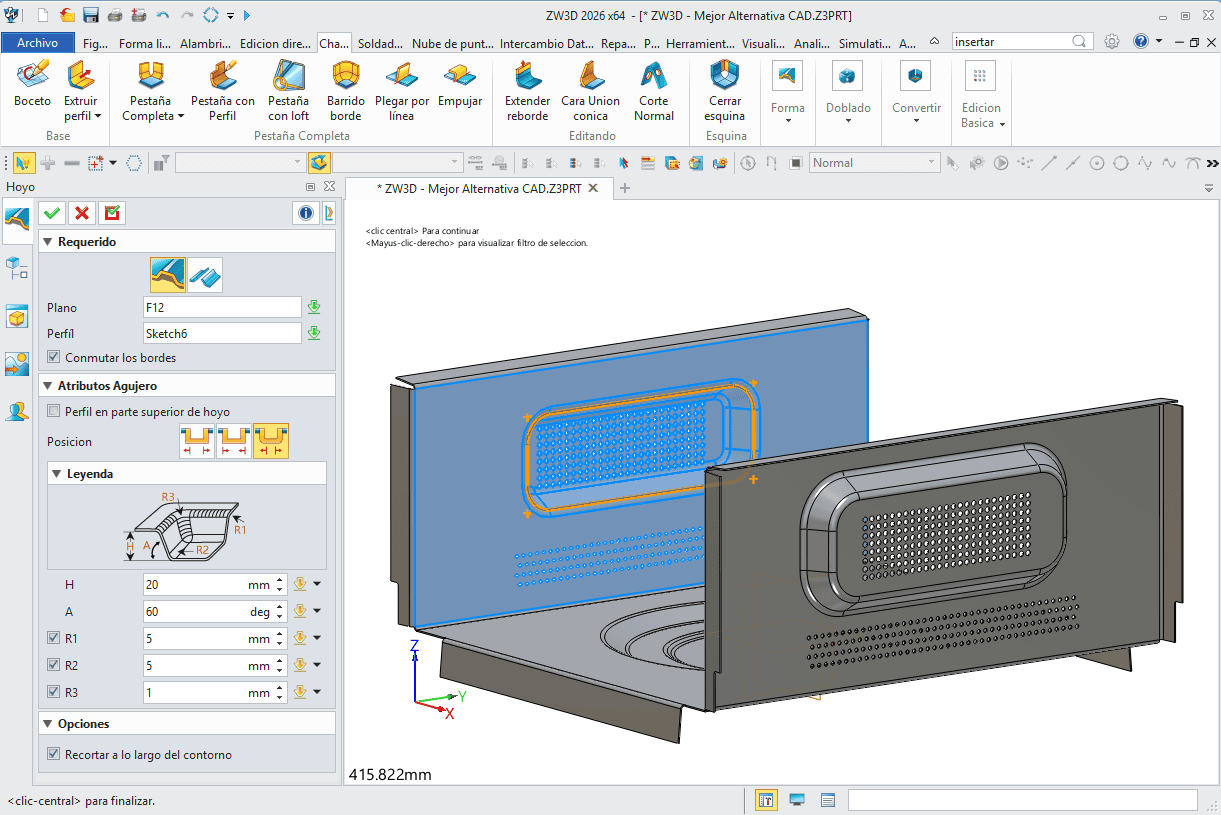Switch to the Forma li... ribbon tab

[x=144, y=43]
